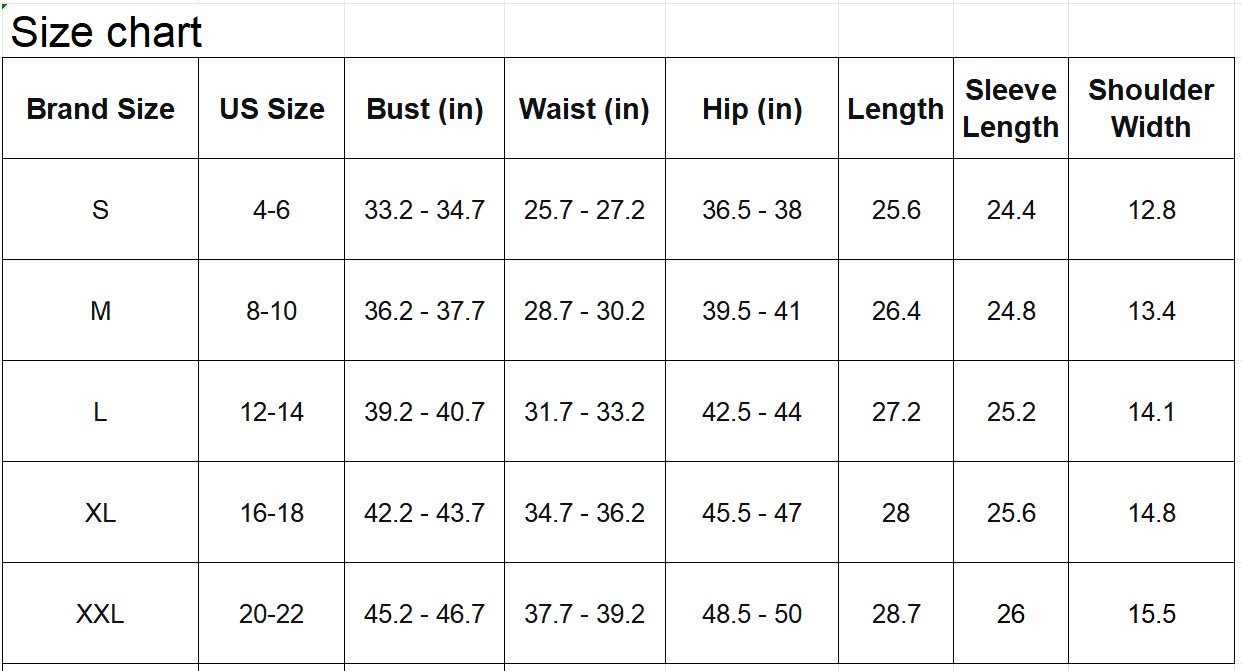
Task: Click the Waist (in) column header
Action: point(584,109)
